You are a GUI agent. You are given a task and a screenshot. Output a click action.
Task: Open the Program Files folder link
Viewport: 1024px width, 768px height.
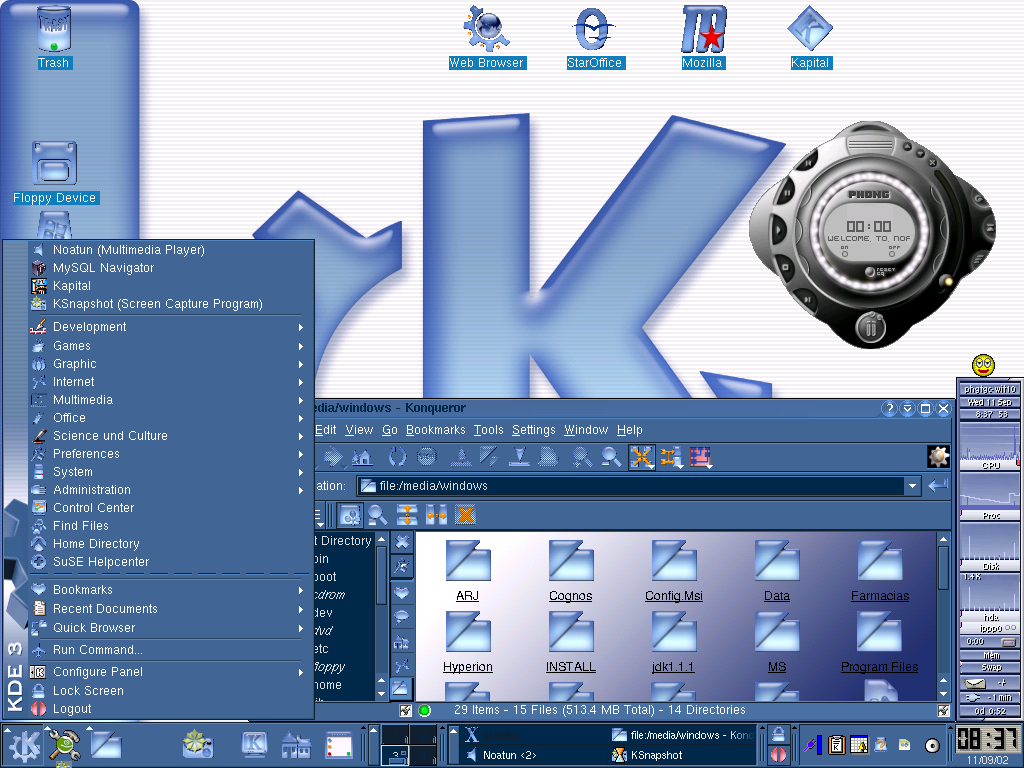879,667
